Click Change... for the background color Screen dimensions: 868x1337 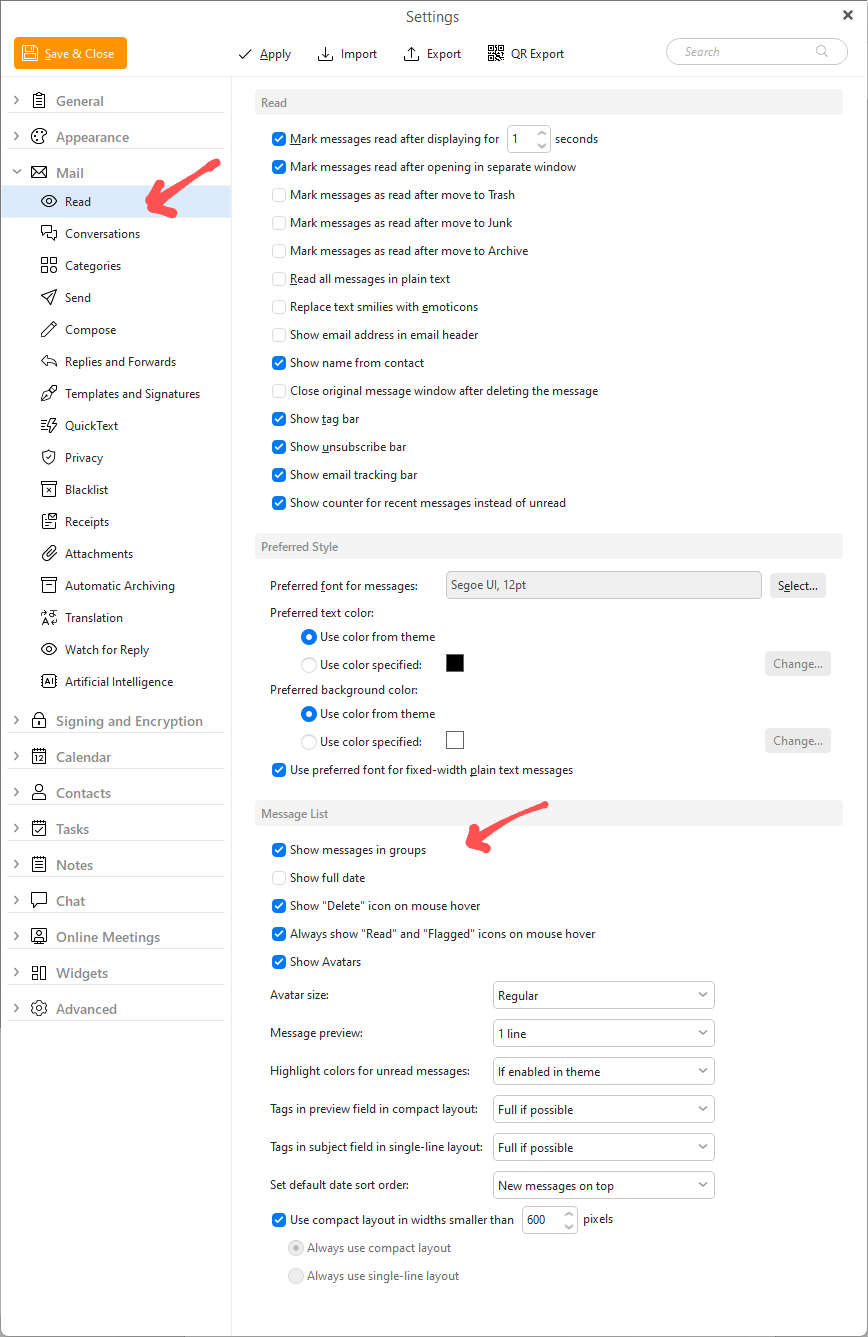coord(798,741)
